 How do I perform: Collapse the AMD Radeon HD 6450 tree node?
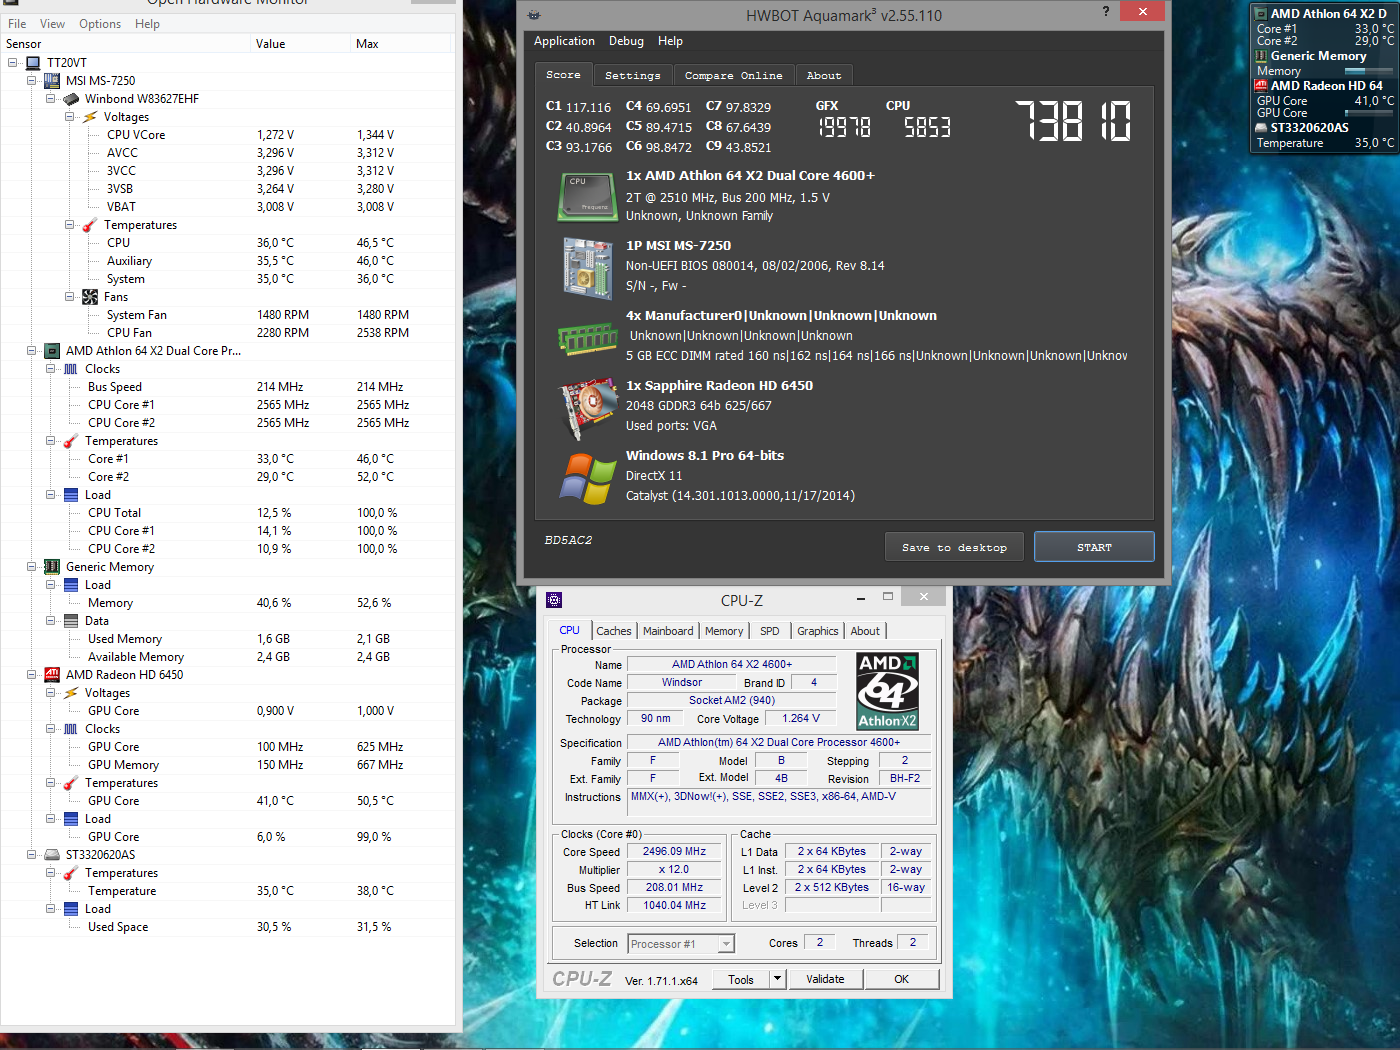(32, 675)
